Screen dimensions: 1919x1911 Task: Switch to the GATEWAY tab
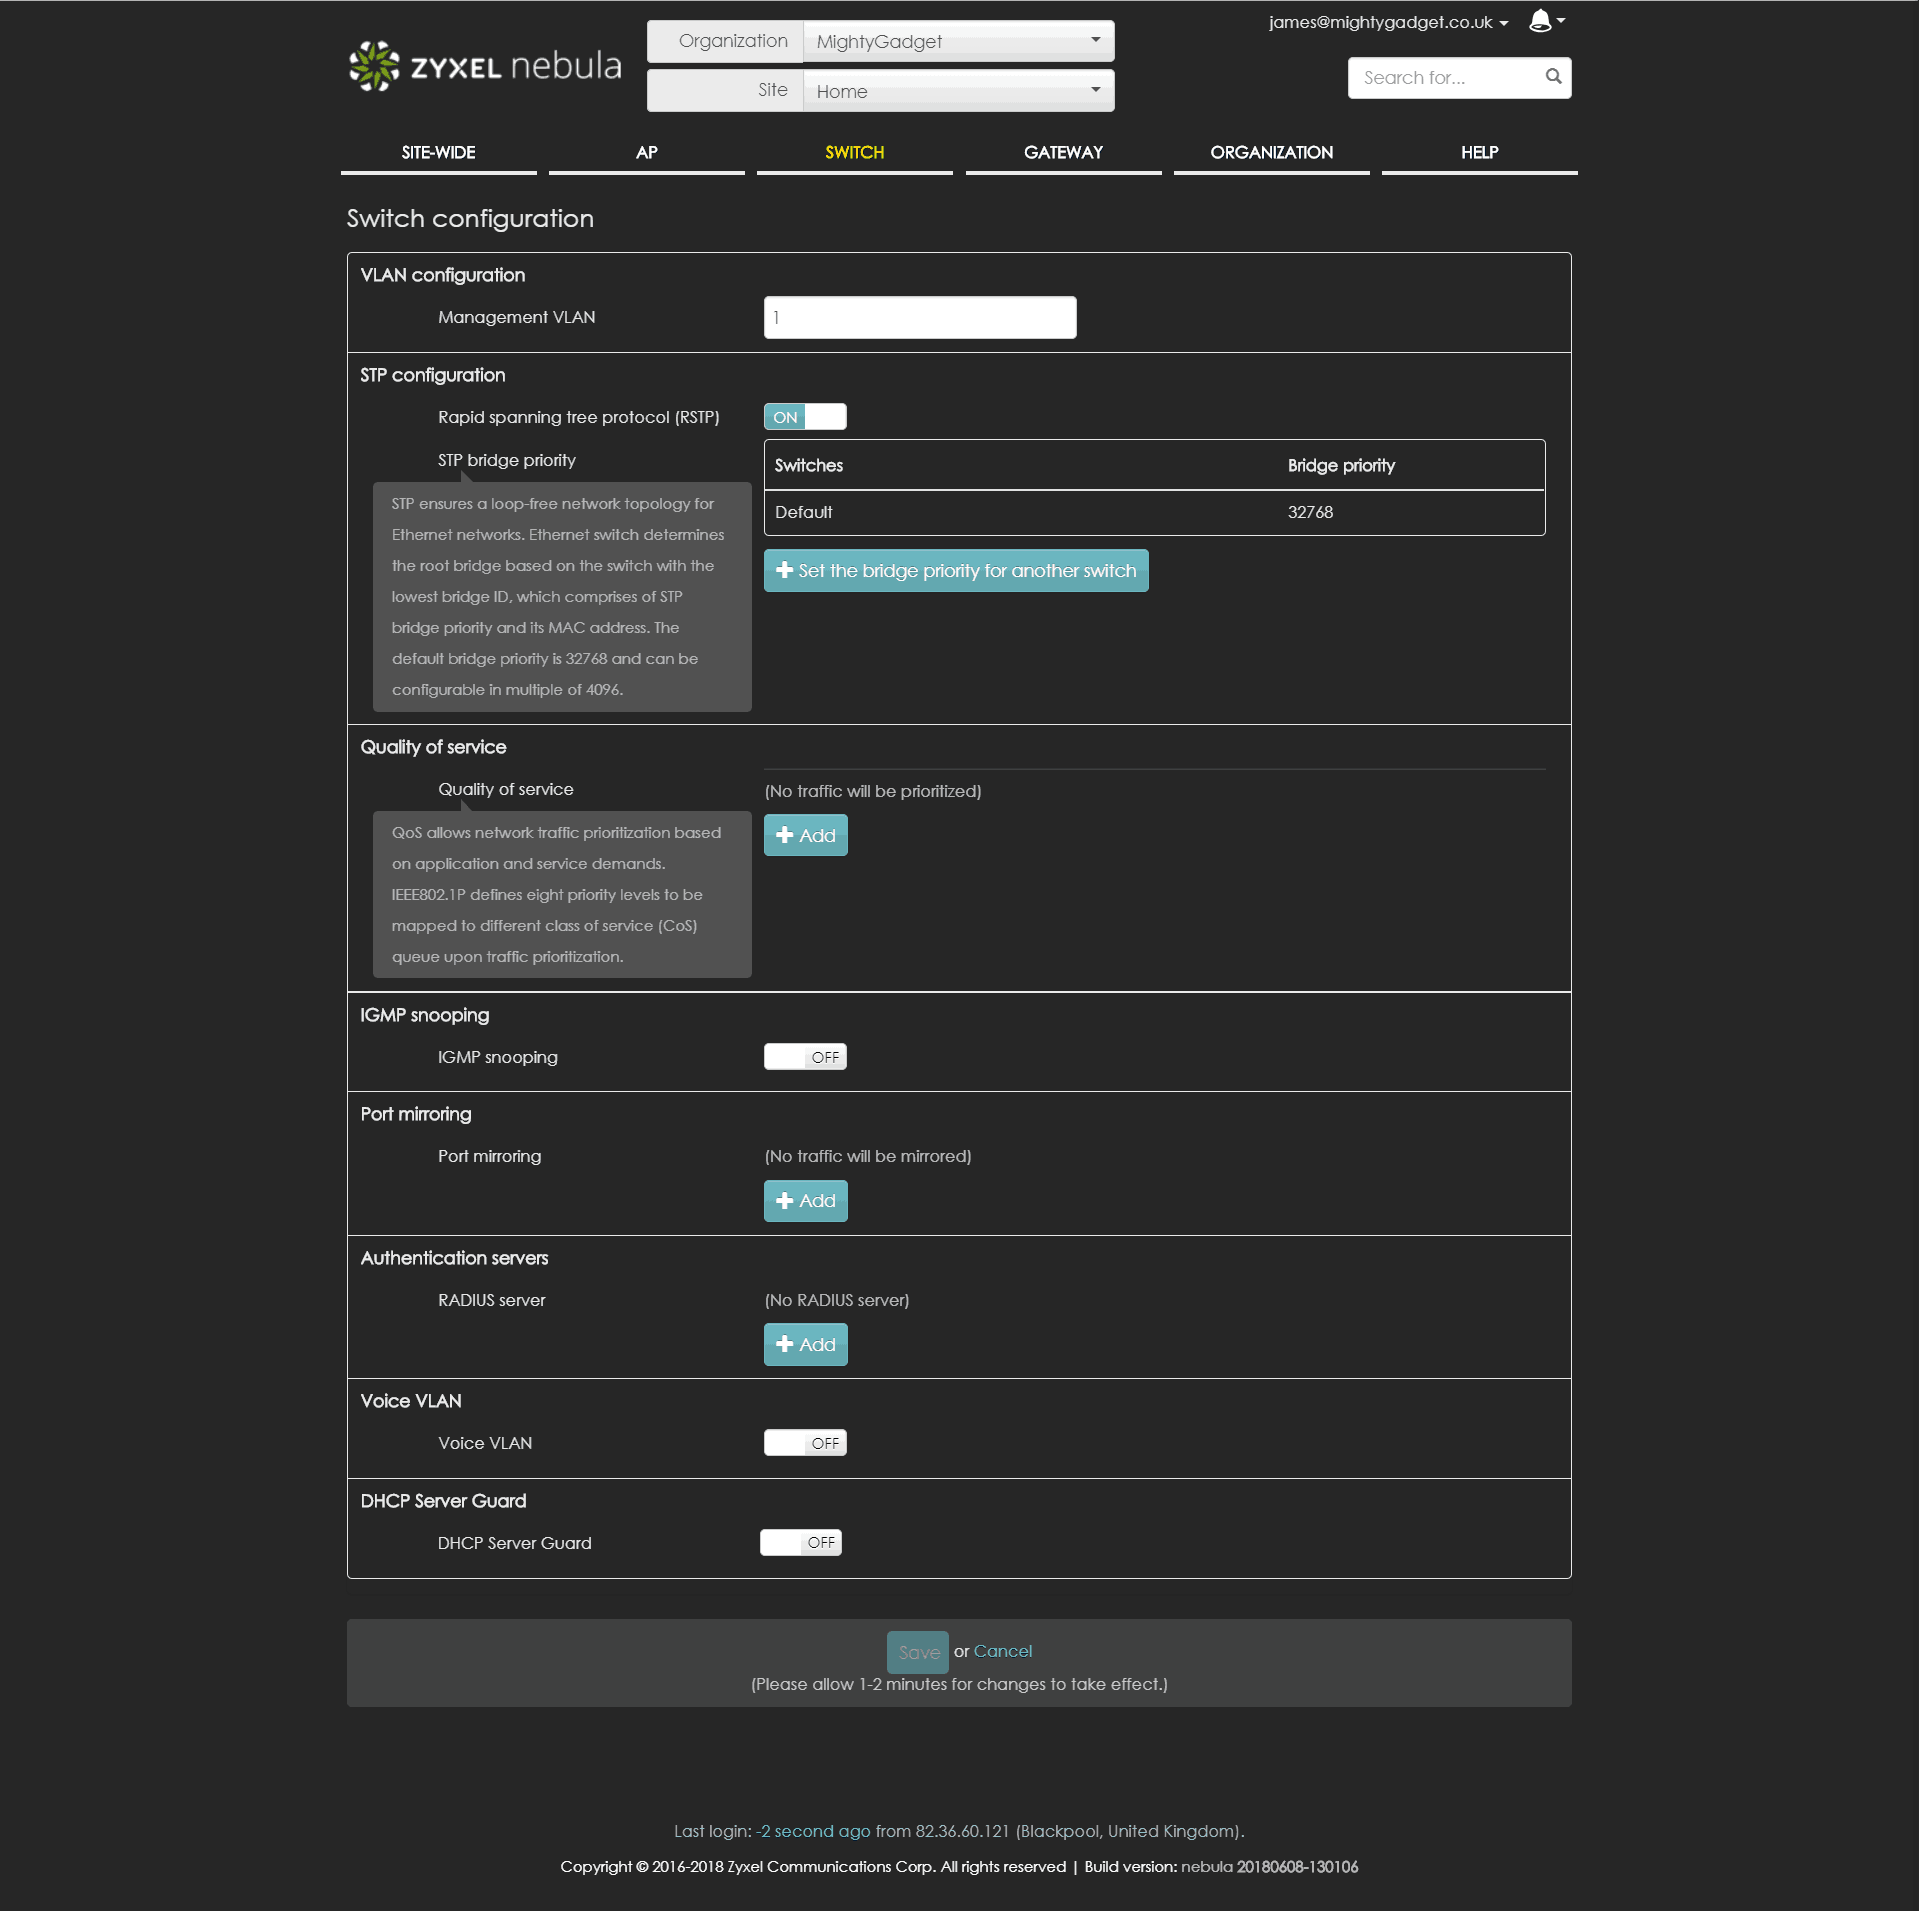coord(1063,153)
